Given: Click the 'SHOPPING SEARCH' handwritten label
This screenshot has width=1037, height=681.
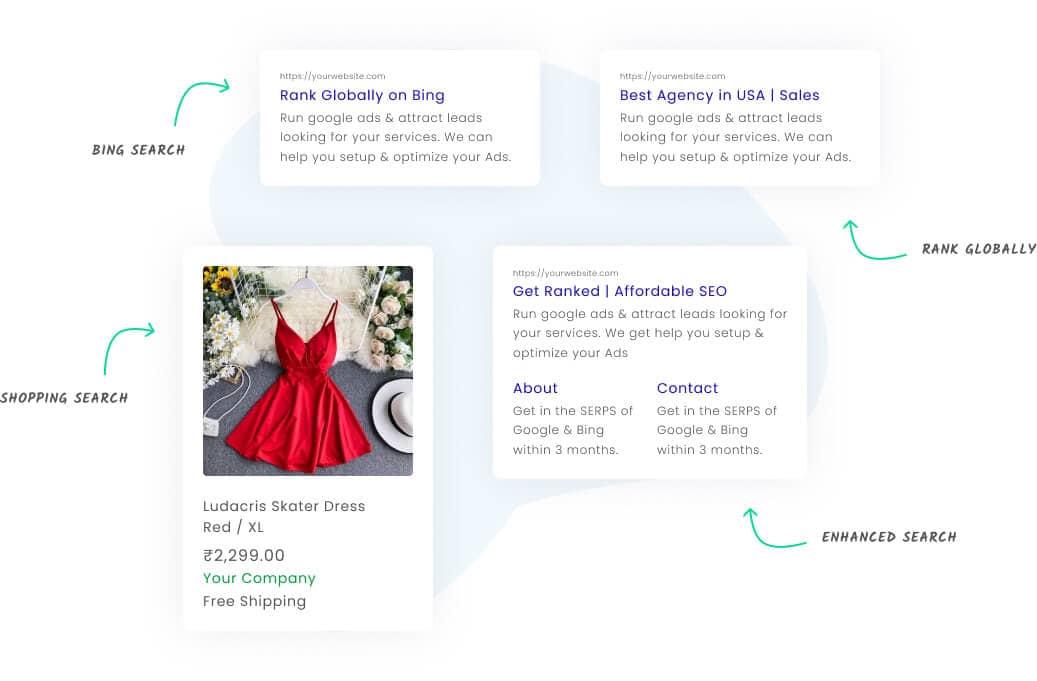Looking at the screenshot, I should pyautogui.click(x=64, y=398).
